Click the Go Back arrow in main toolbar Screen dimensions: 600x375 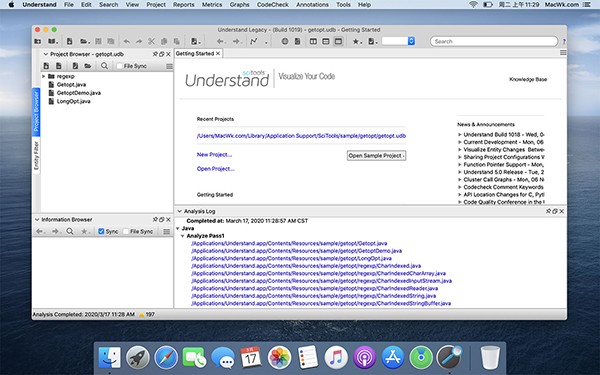tap(220, 41)
